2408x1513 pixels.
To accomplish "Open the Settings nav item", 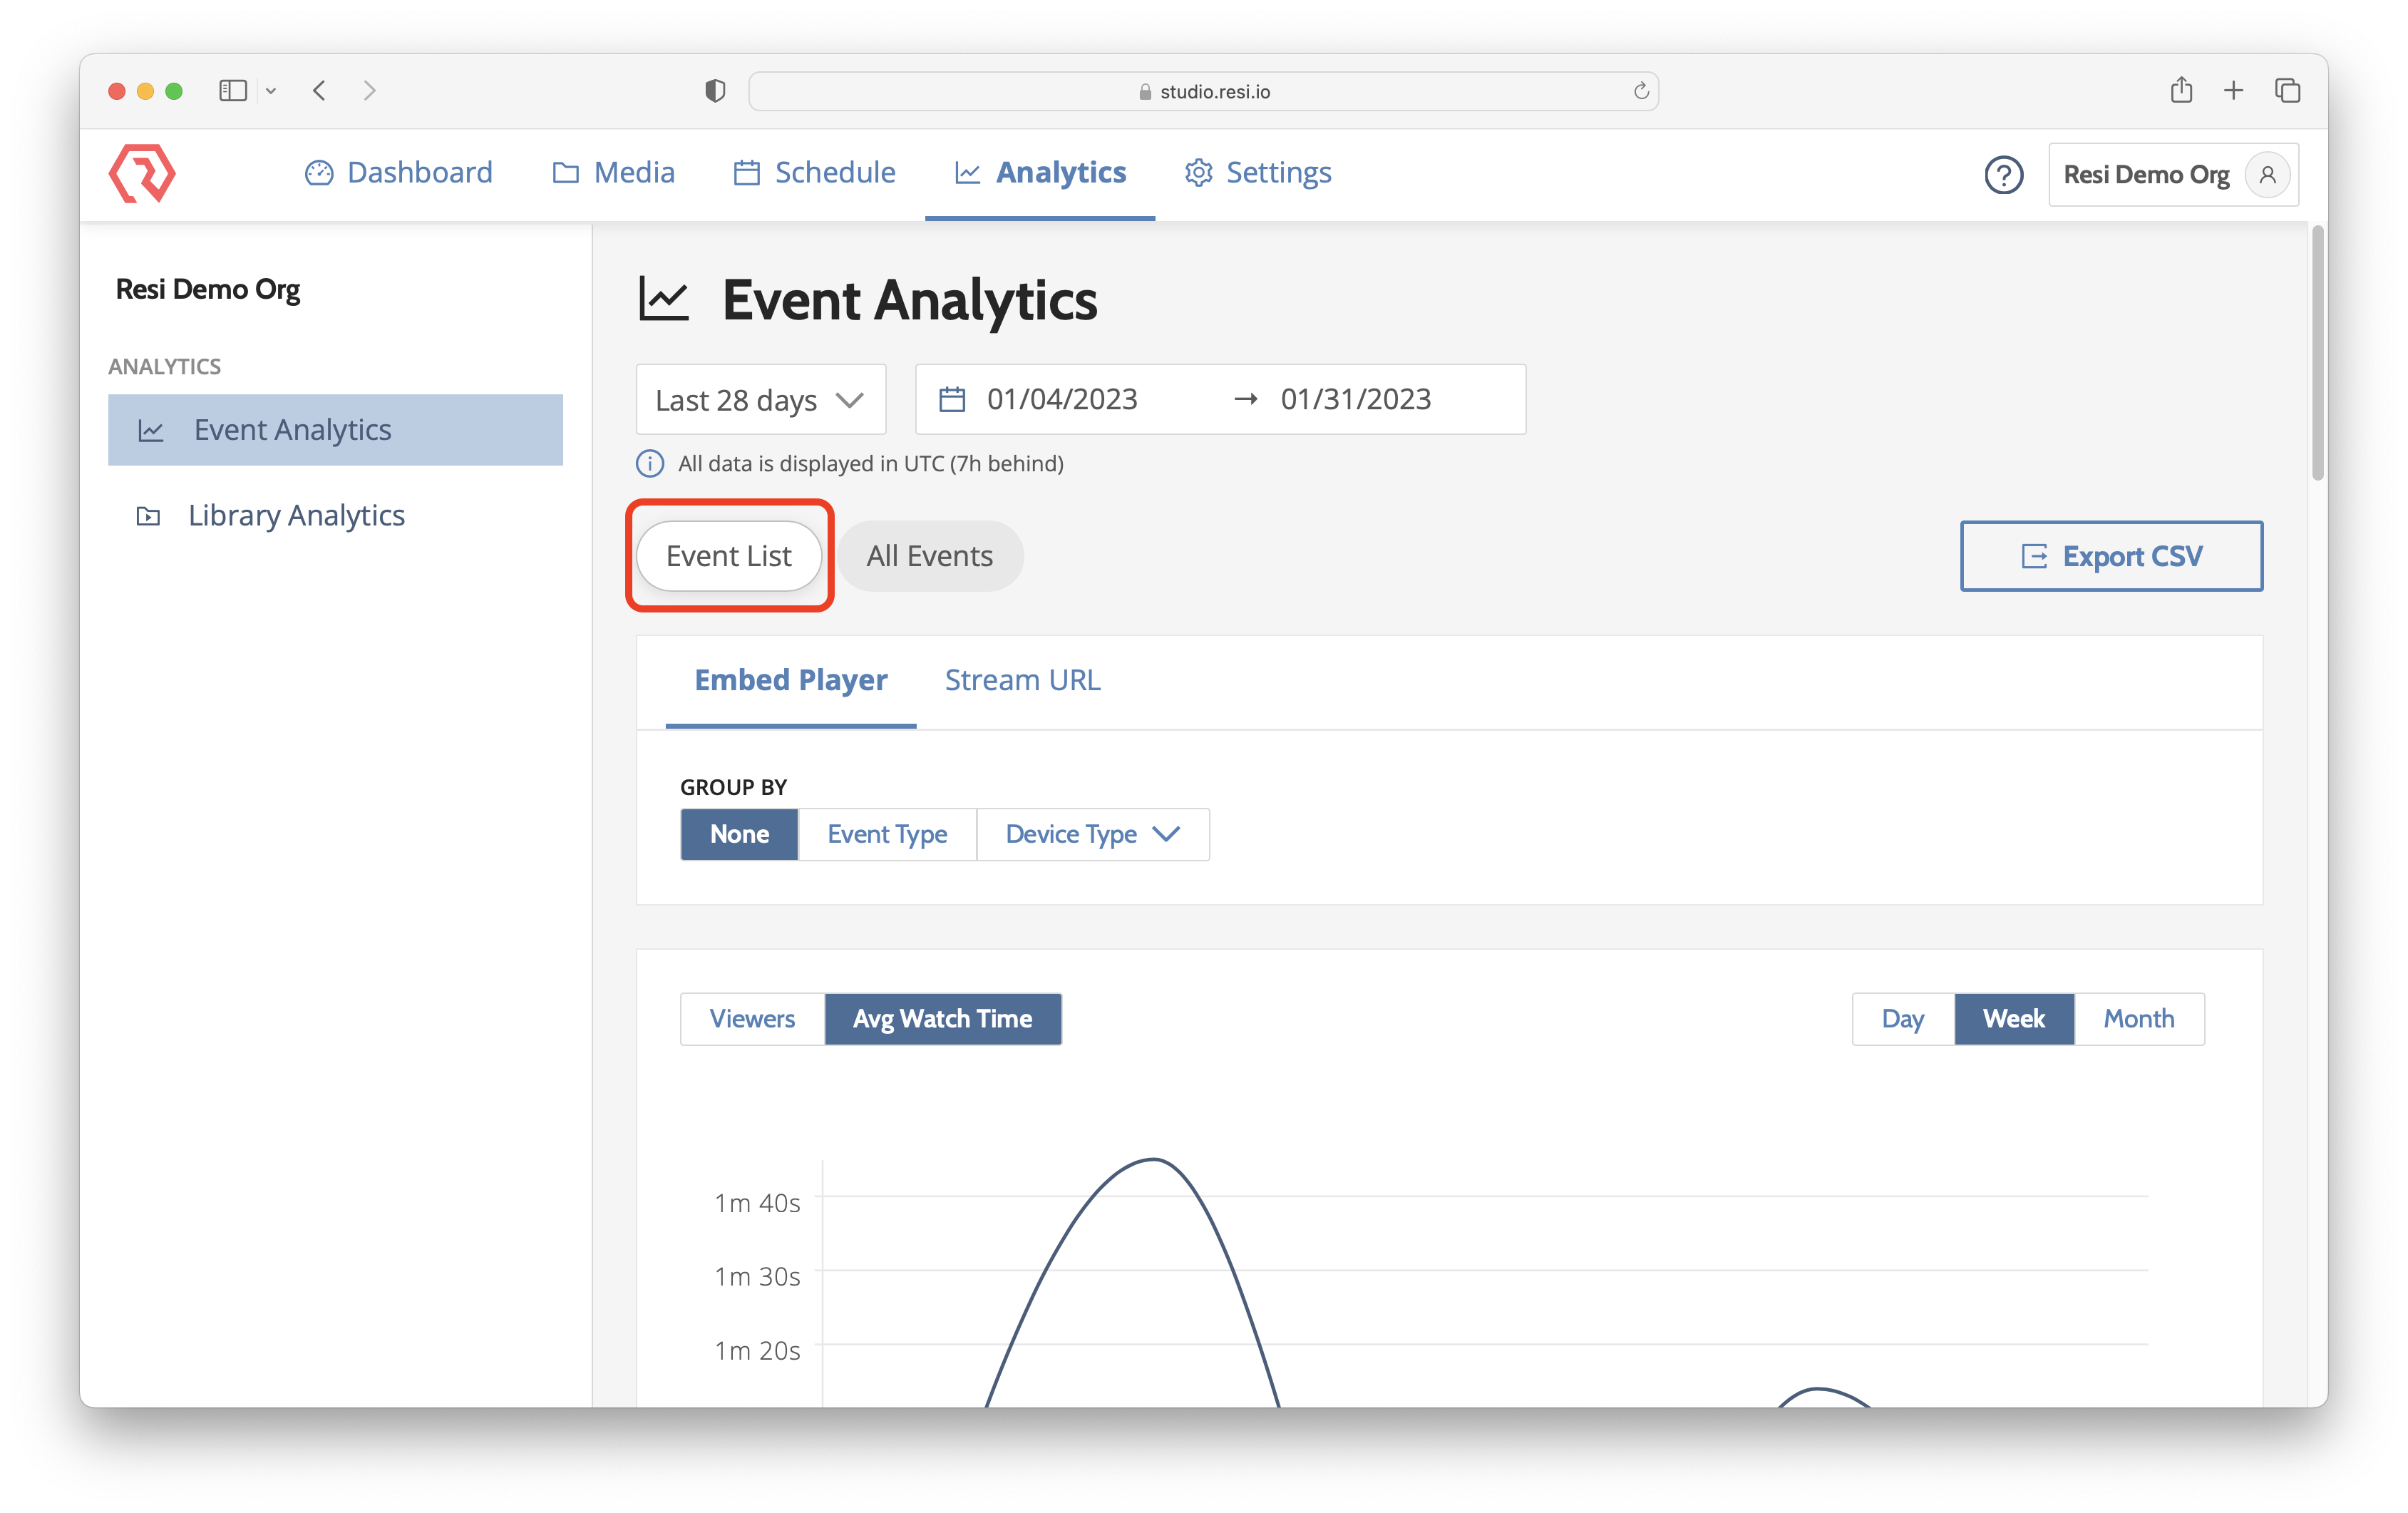I will [x=1257, y=173].
